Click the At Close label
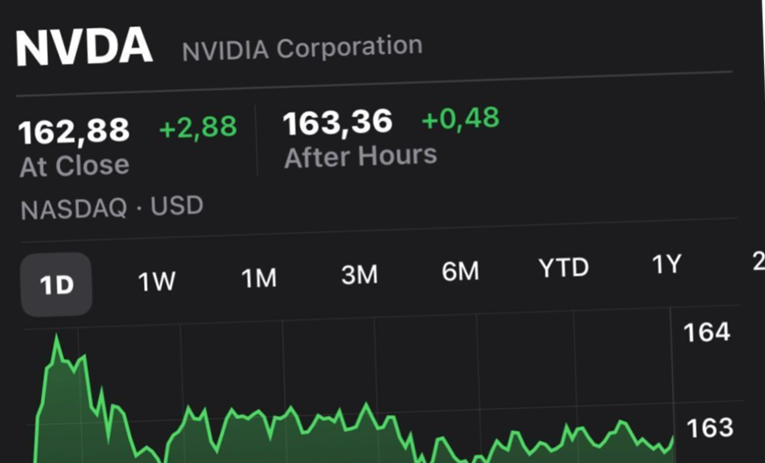765x463 pixels. pos(74,165)
